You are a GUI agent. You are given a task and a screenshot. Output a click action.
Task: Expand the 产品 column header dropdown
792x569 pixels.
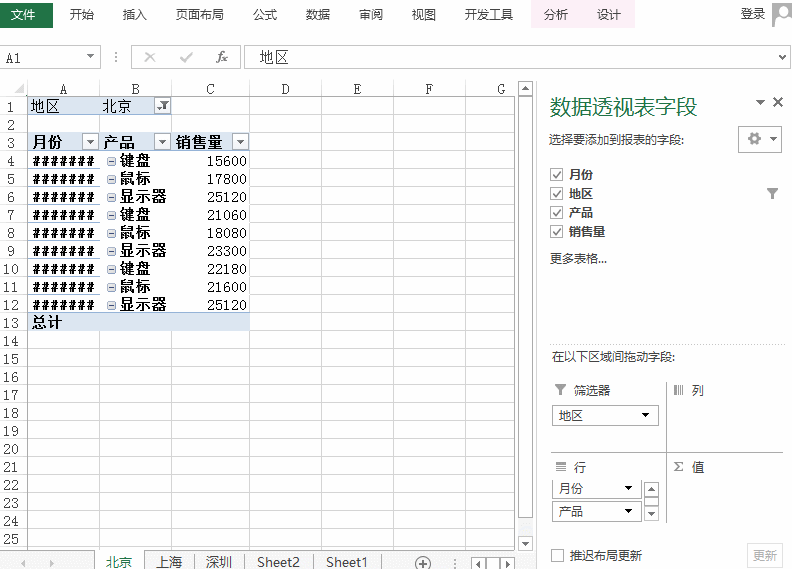pyautogui.click(x=162, y=143)
